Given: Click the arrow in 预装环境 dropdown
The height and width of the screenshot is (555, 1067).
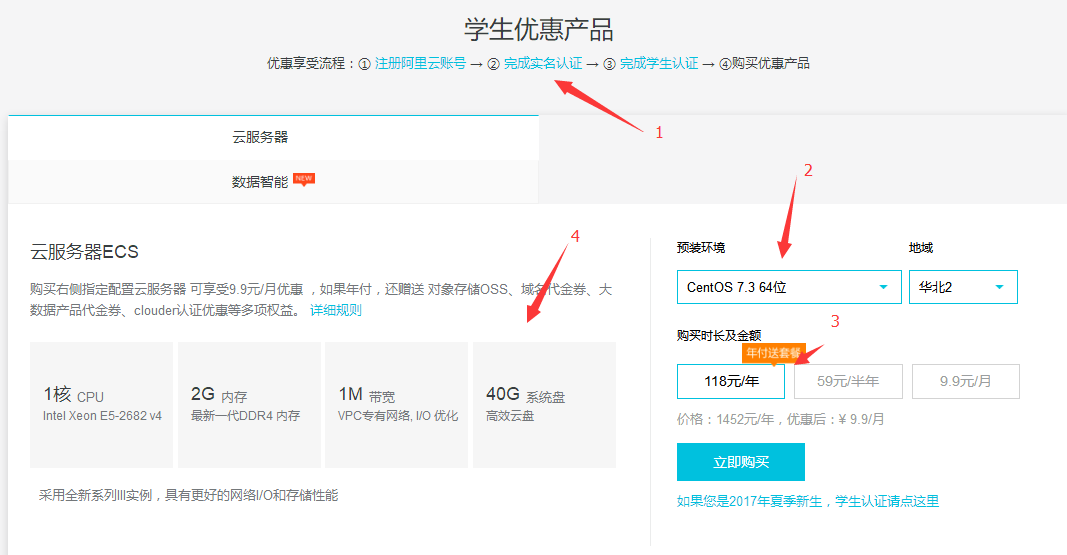Looking at the screenshot, I should (x=883, y=287).
